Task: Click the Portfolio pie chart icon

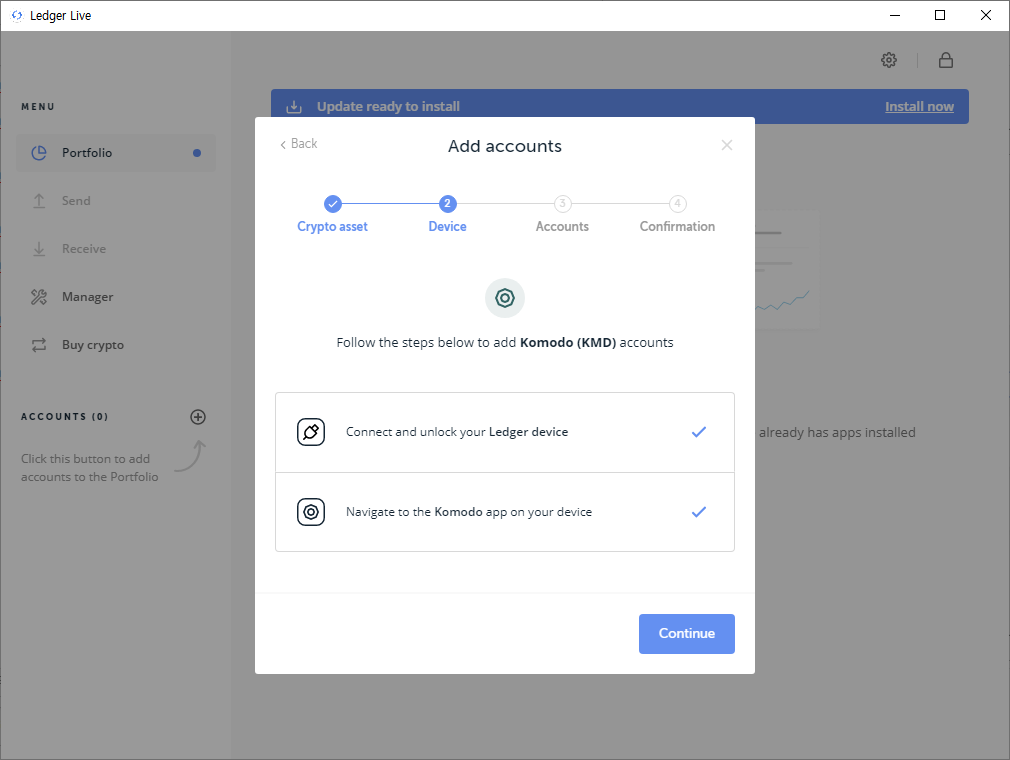Action: click(39, 153)
